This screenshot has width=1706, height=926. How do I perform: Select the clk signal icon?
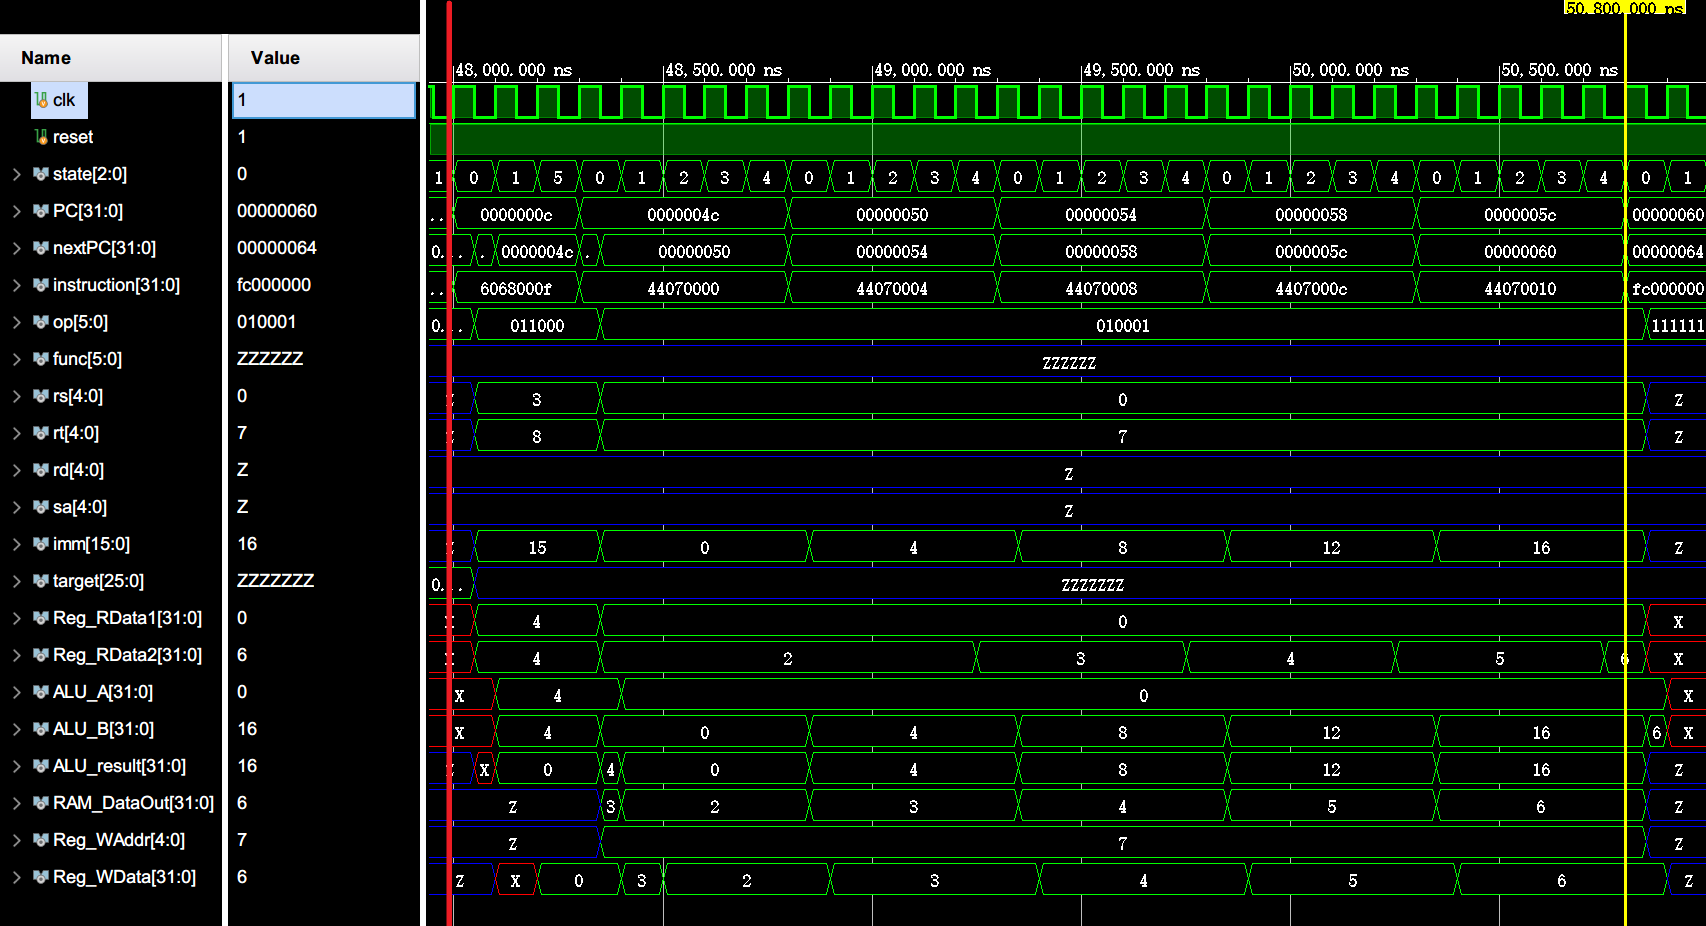(x=41, y=100)
